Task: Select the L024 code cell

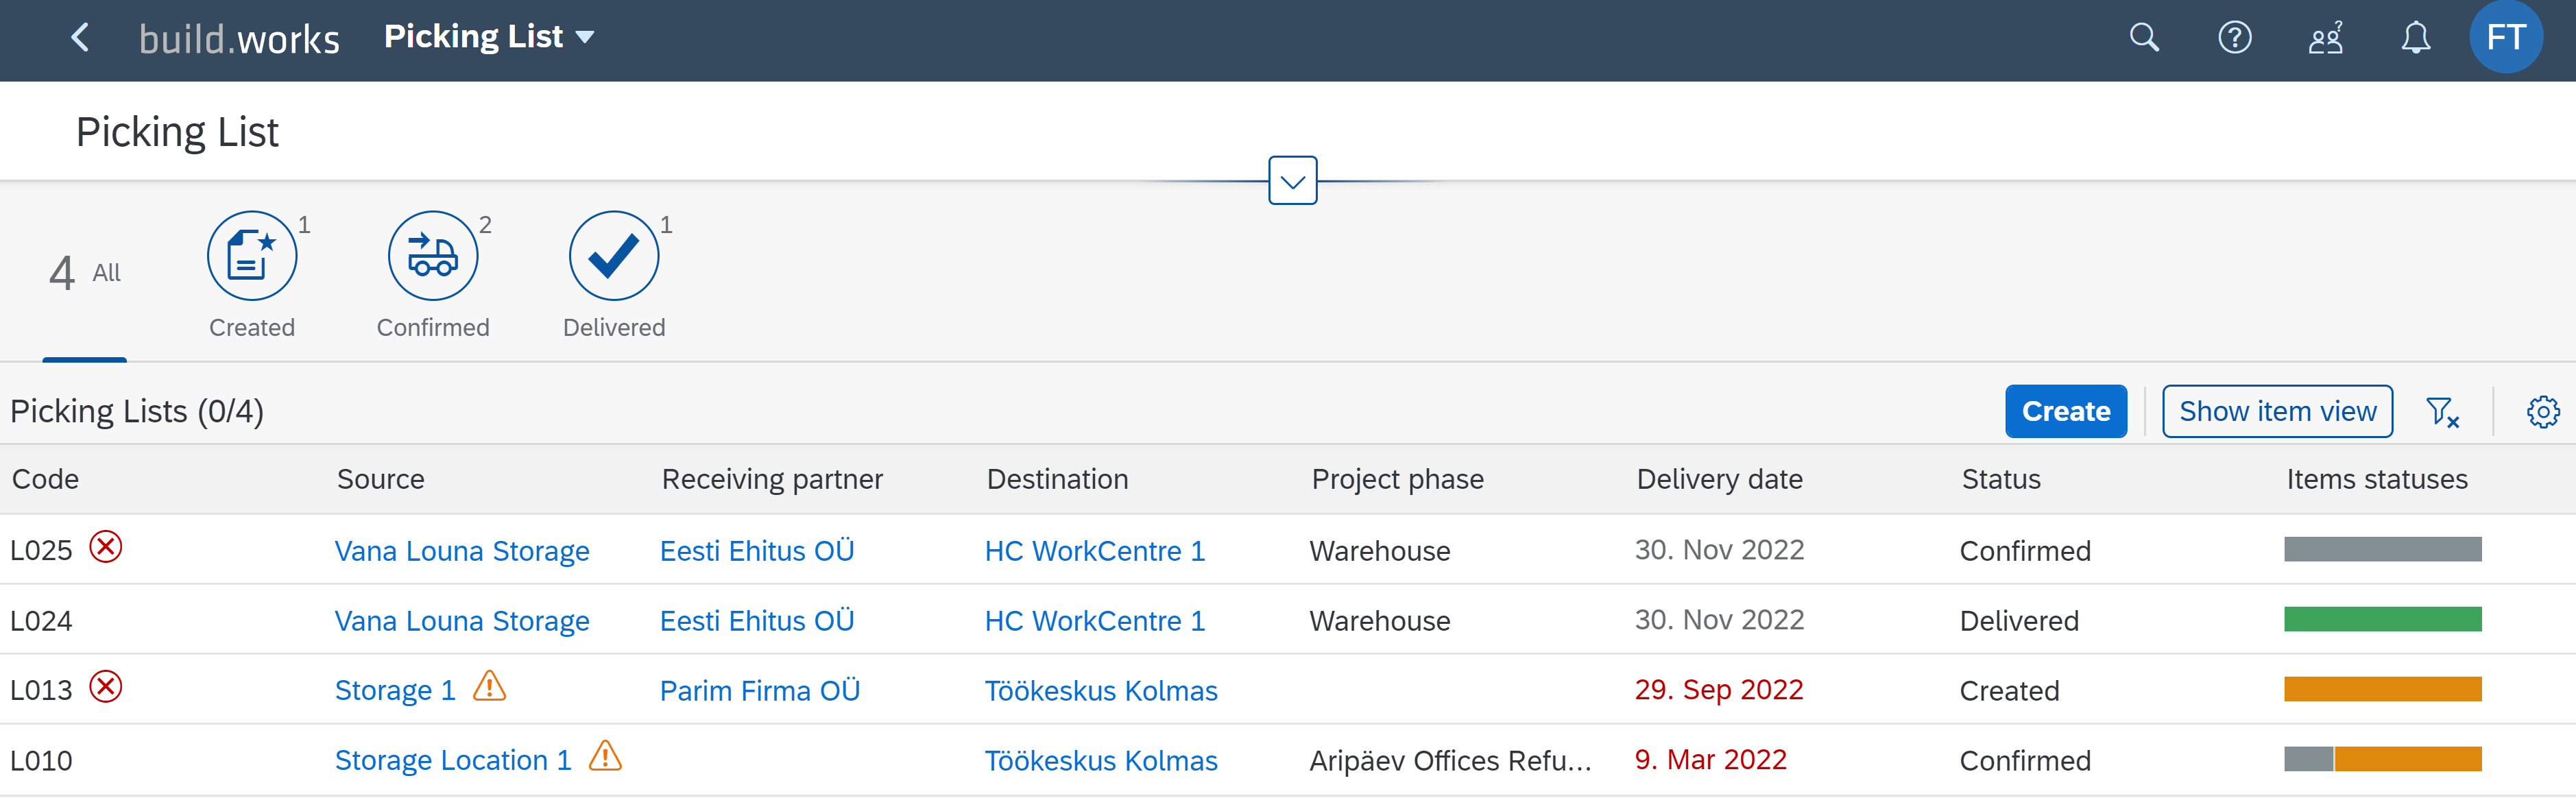Action: click(41, 621)
